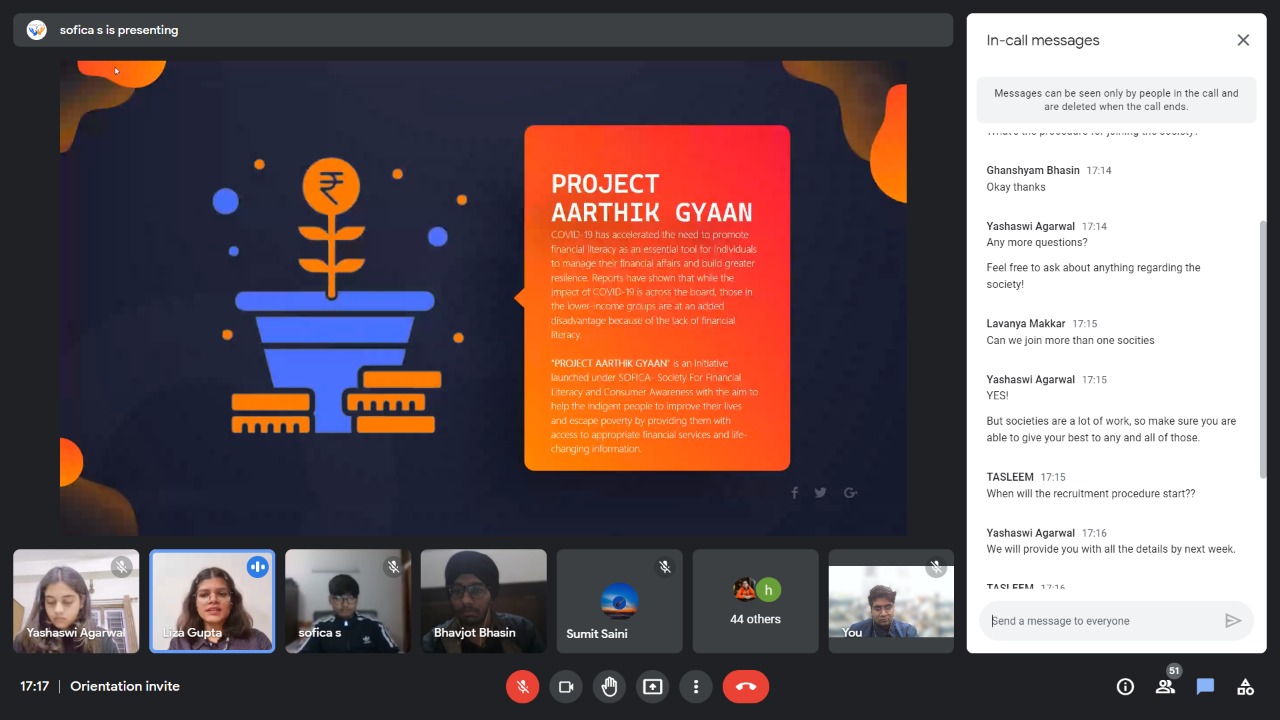This screenshot has width=1280, height=720.
Task: Close the In-call messages panel
Action: pos(1243,40)
